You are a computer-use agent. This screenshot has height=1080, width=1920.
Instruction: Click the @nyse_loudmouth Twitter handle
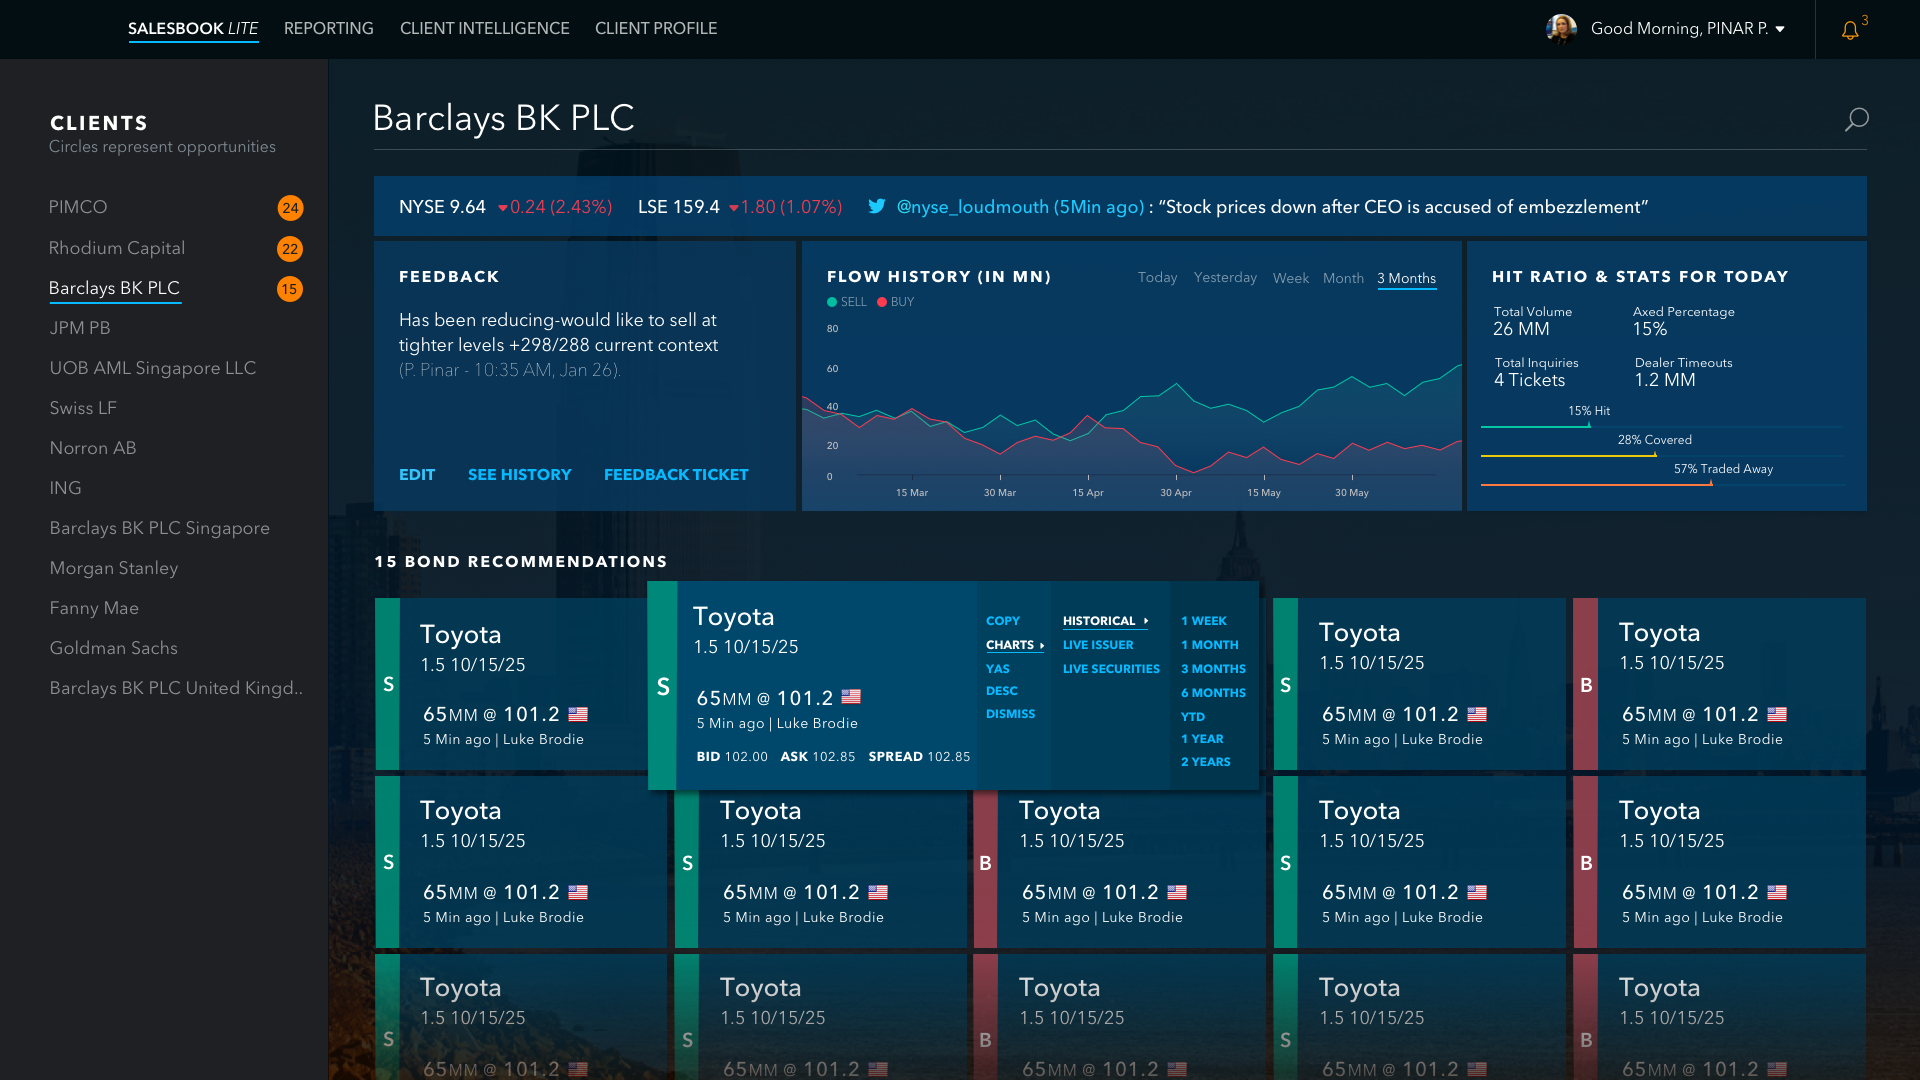point(970,207)
